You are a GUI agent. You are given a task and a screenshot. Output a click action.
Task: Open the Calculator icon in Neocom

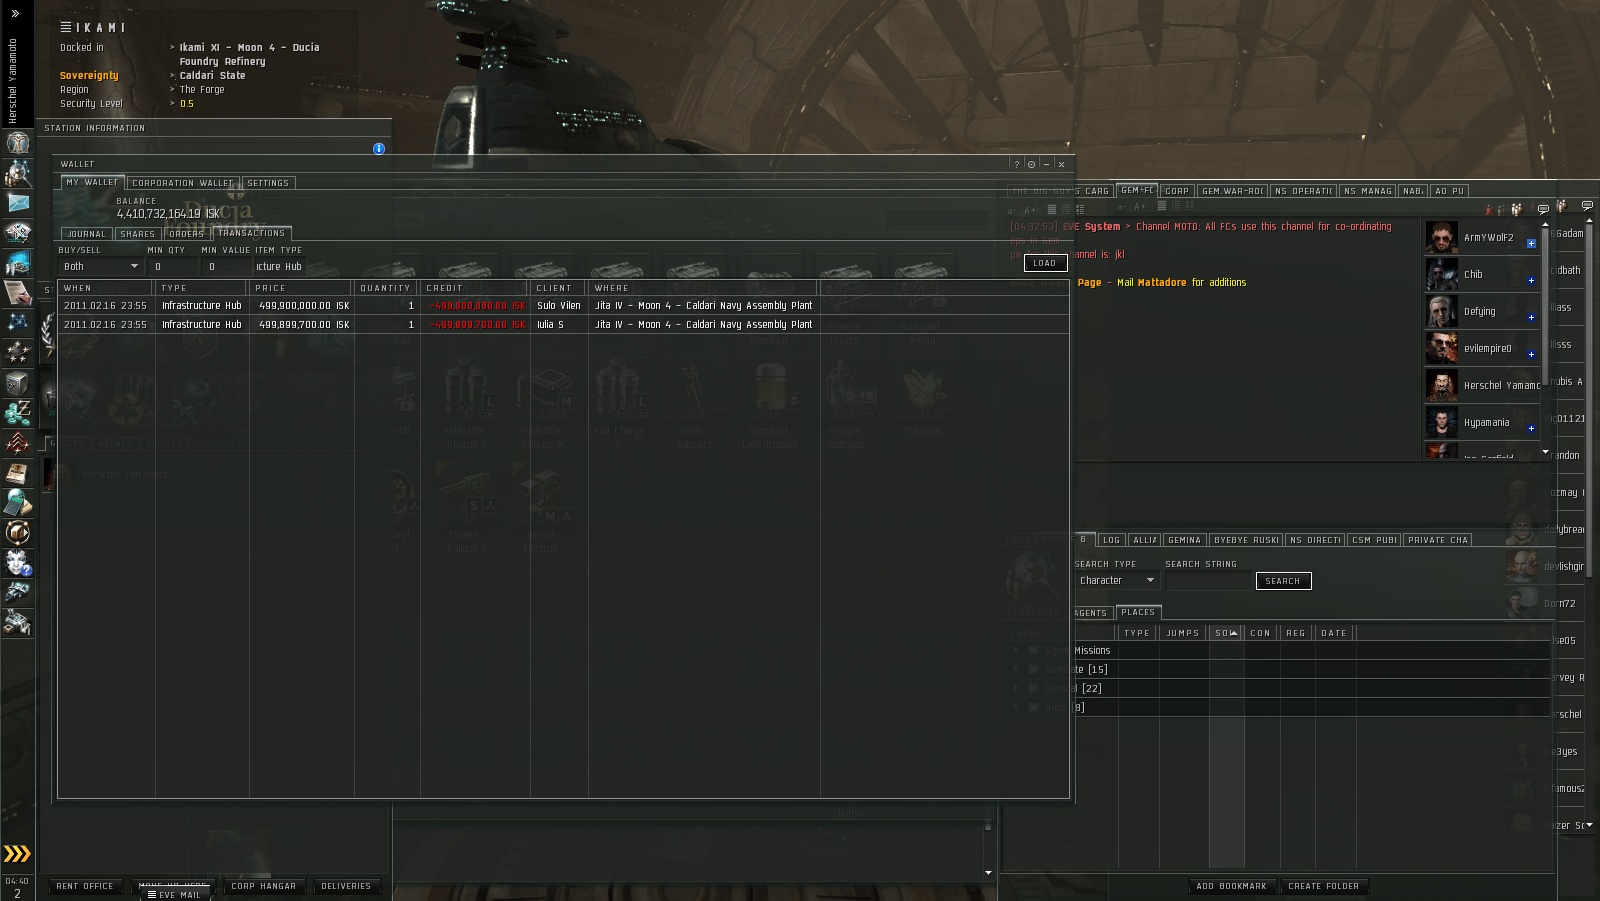[17, 502]
